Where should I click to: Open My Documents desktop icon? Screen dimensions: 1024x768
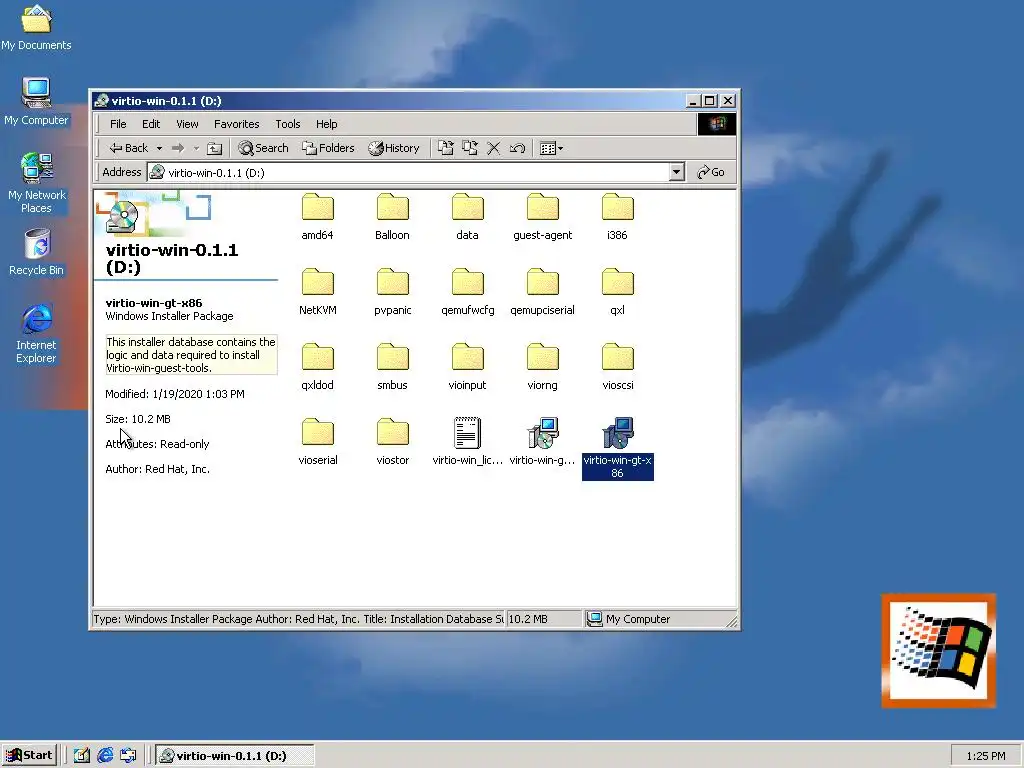[x=37, y=27]
